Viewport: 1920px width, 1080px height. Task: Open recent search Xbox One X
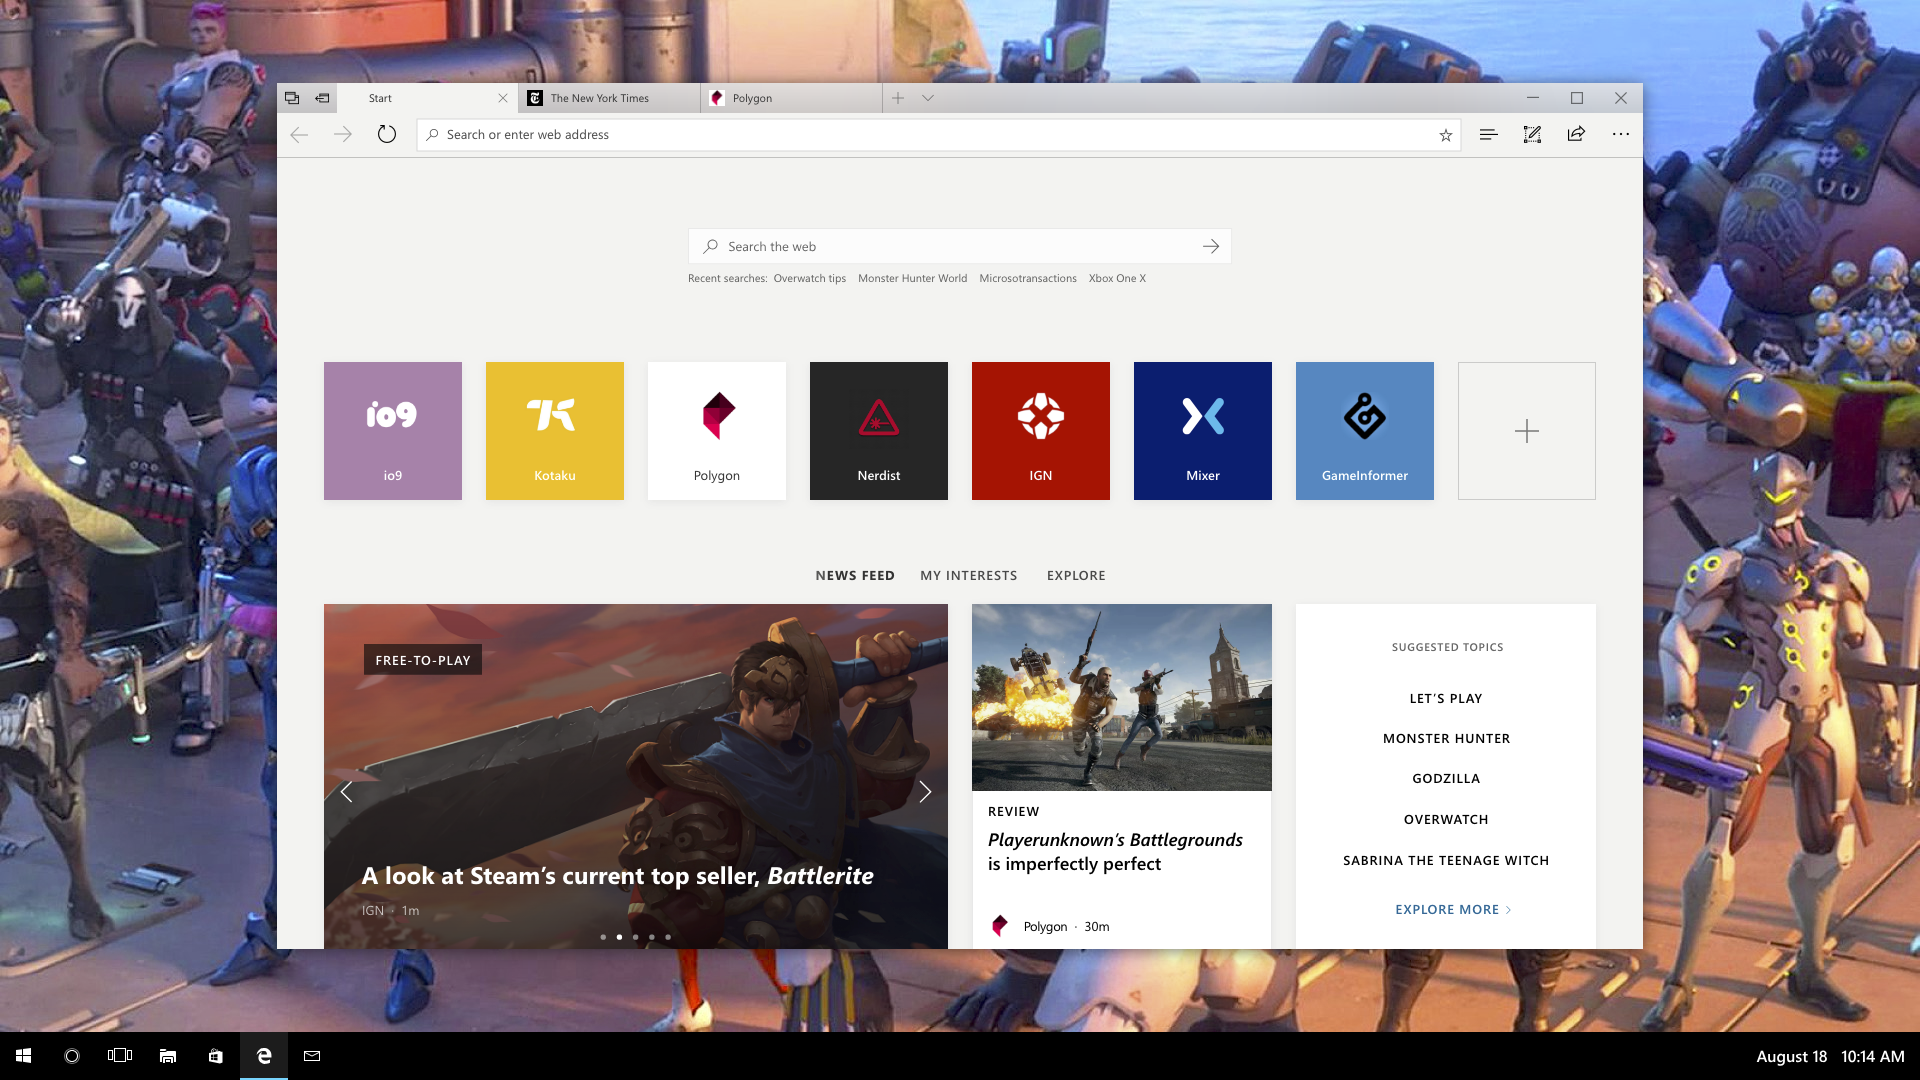1117,279
